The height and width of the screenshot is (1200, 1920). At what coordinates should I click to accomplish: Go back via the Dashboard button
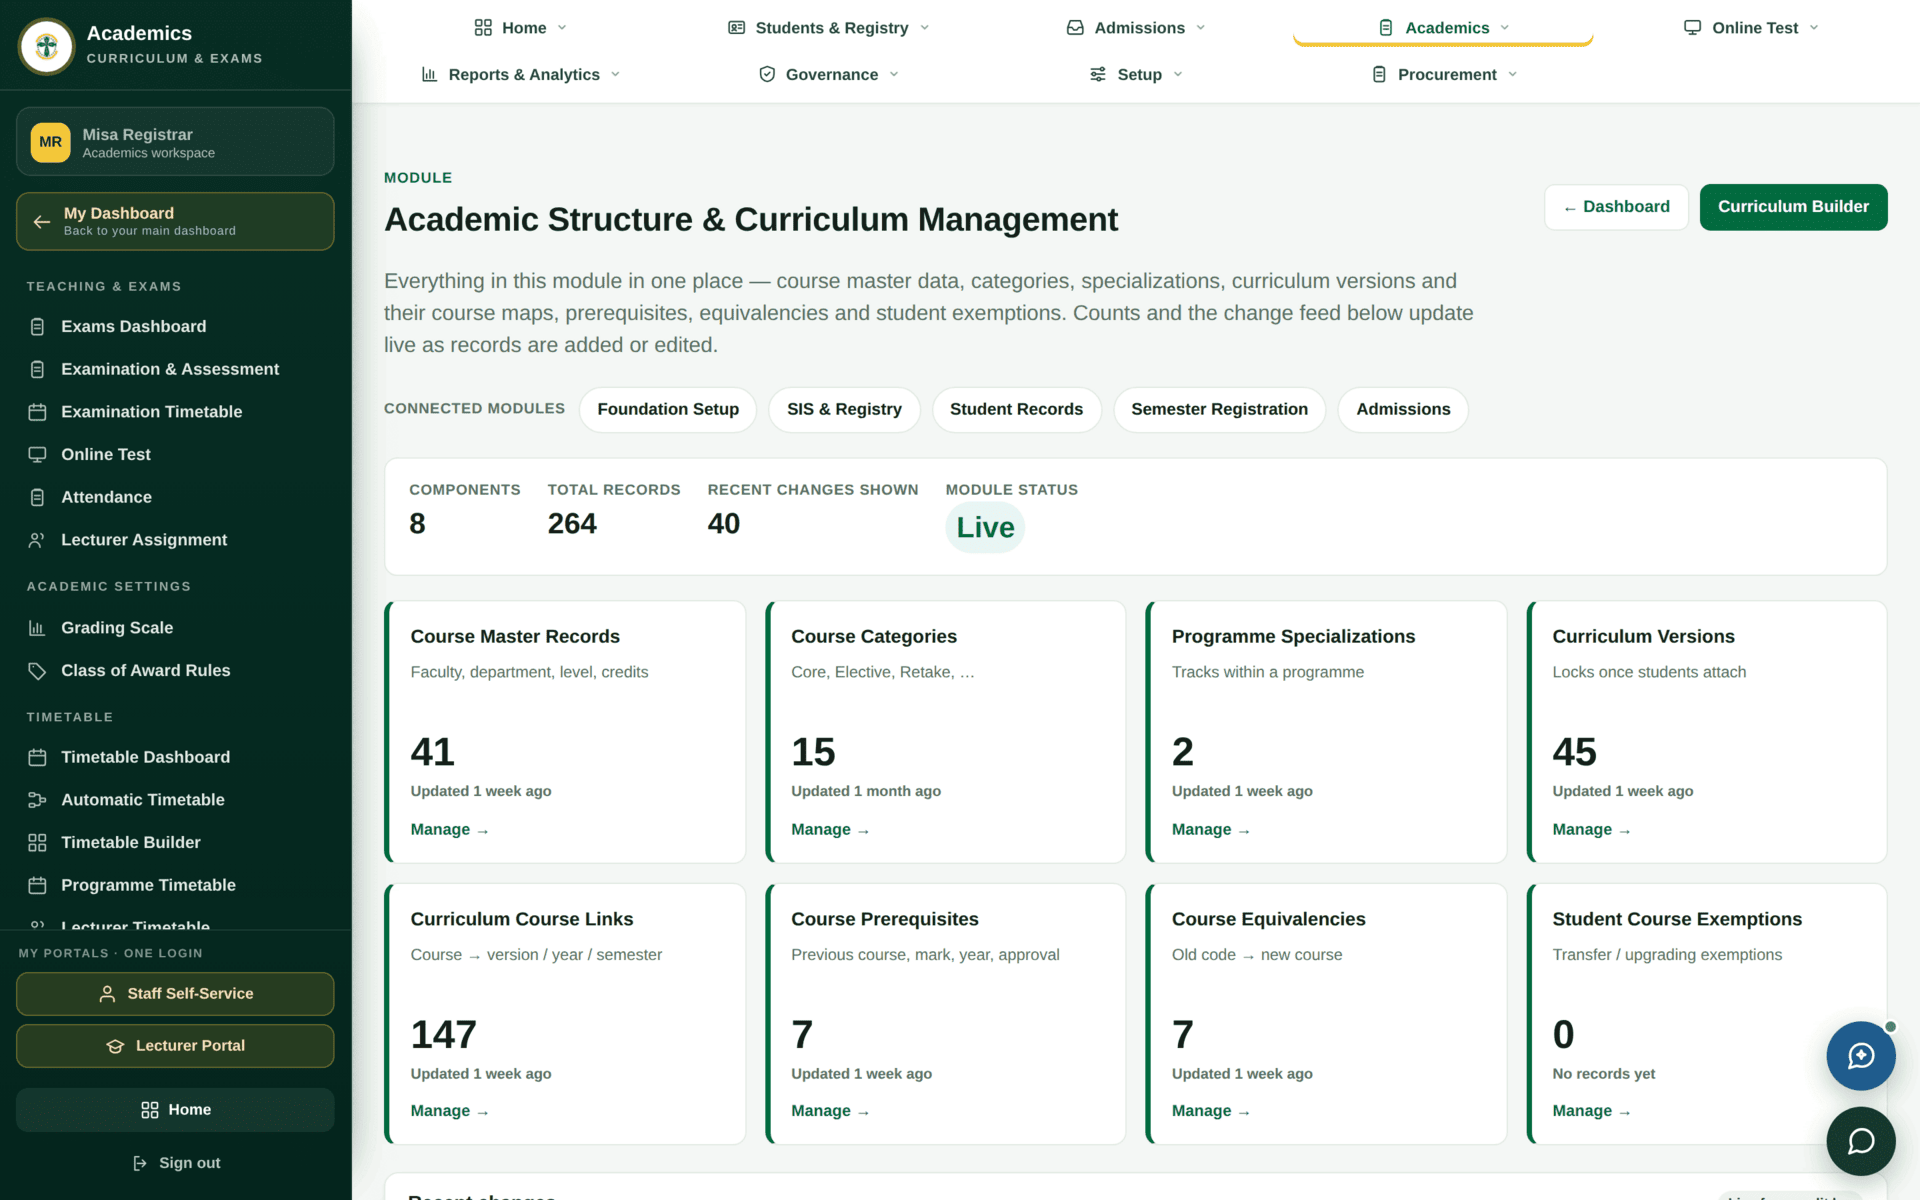1616,207
